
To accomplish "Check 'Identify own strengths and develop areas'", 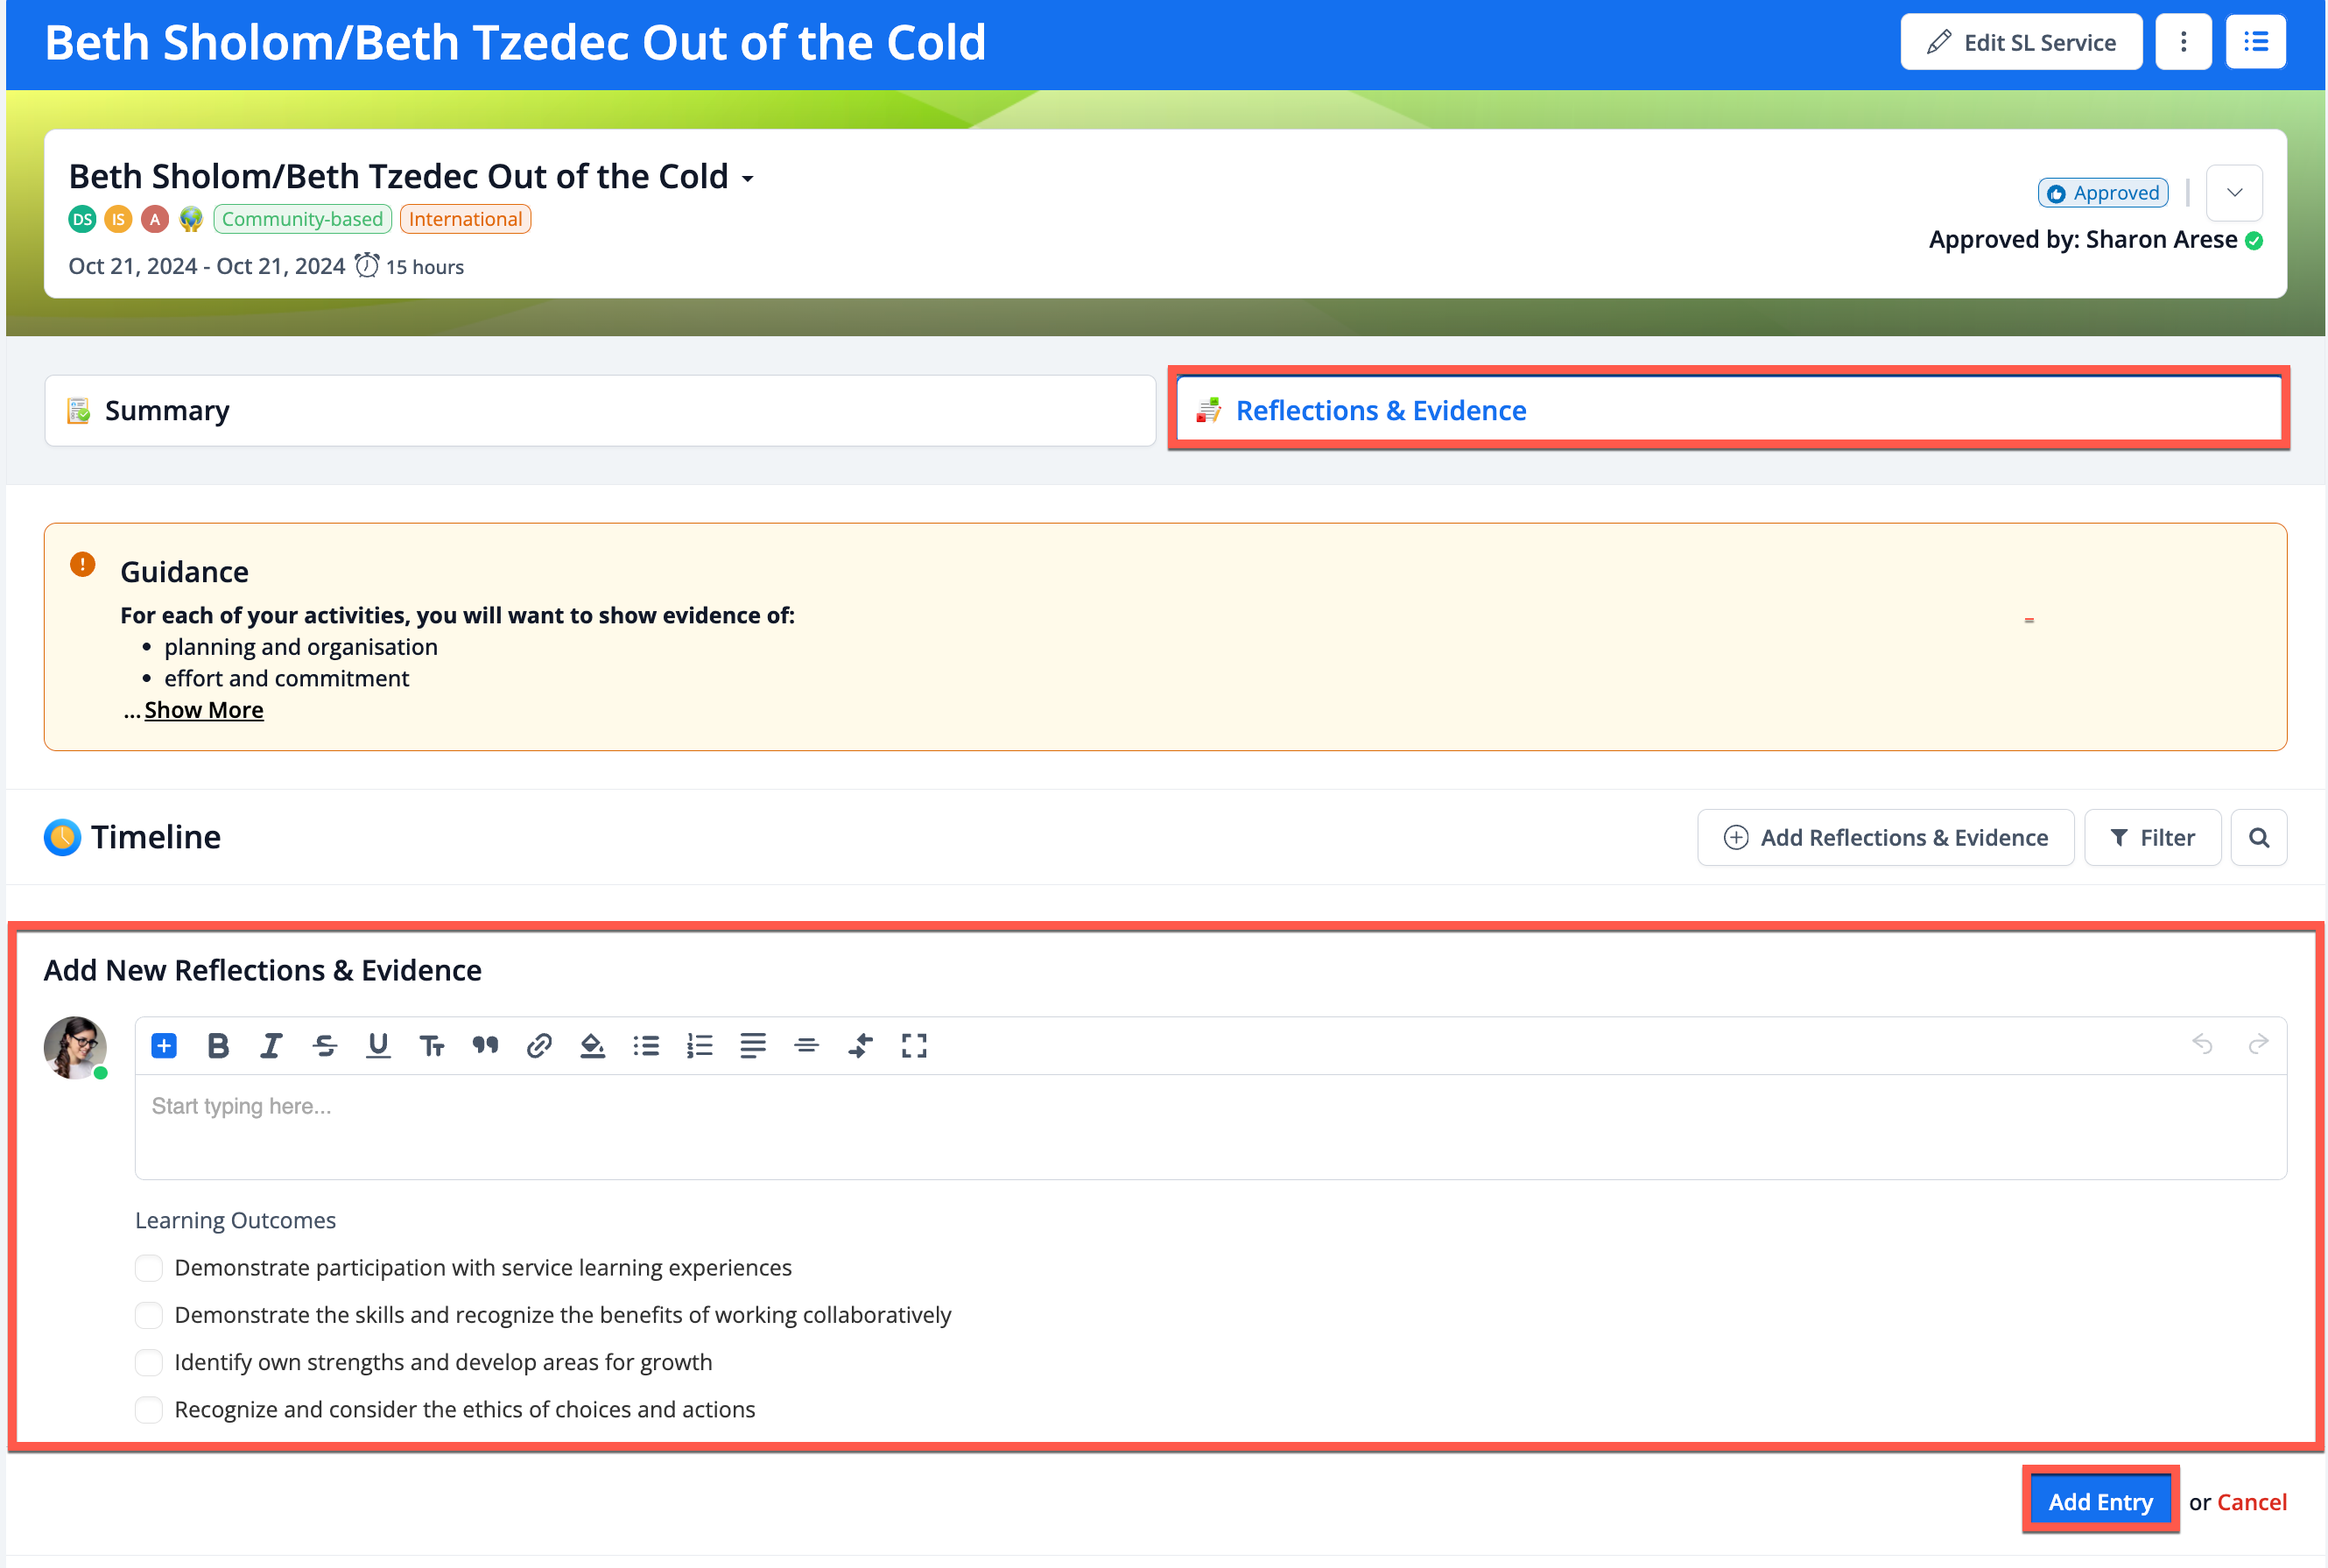I will point(149,1362).
